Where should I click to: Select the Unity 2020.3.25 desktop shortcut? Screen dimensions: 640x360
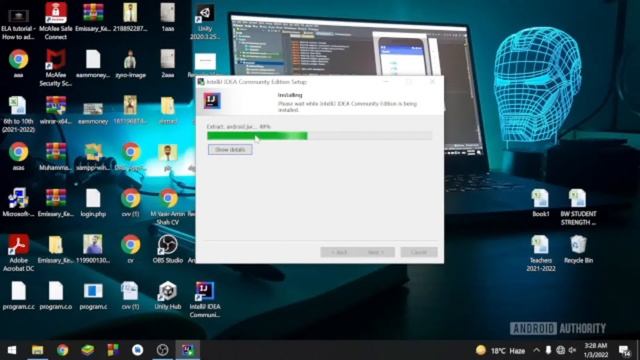[205, 23]
